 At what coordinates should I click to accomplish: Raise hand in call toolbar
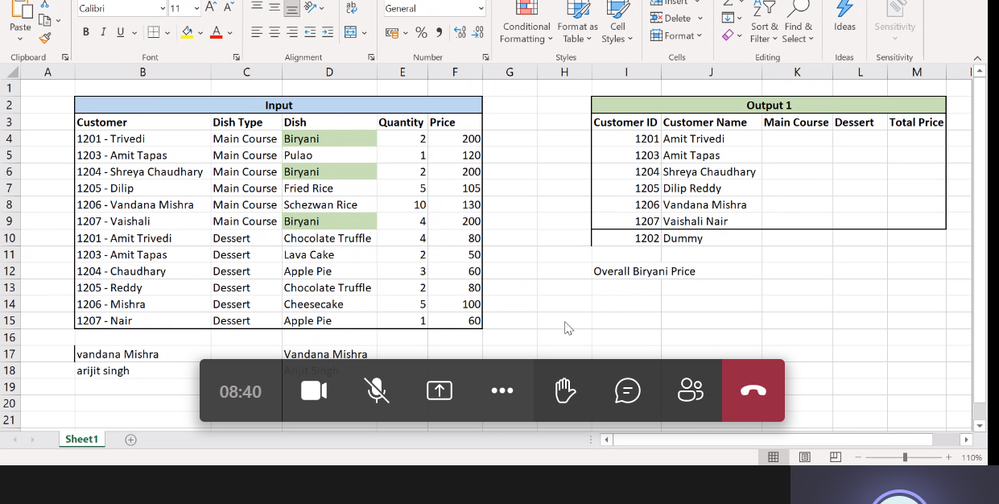565,391
